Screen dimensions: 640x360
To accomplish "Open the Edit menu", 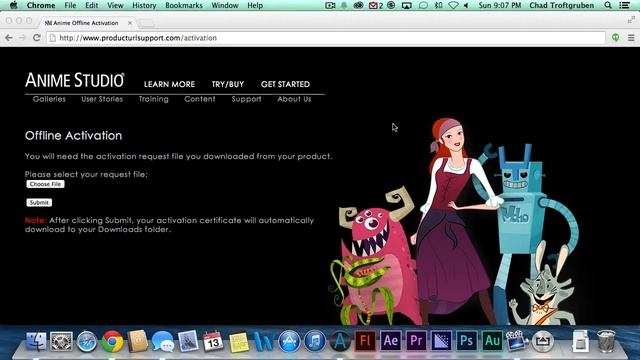I will coord(91,5).
